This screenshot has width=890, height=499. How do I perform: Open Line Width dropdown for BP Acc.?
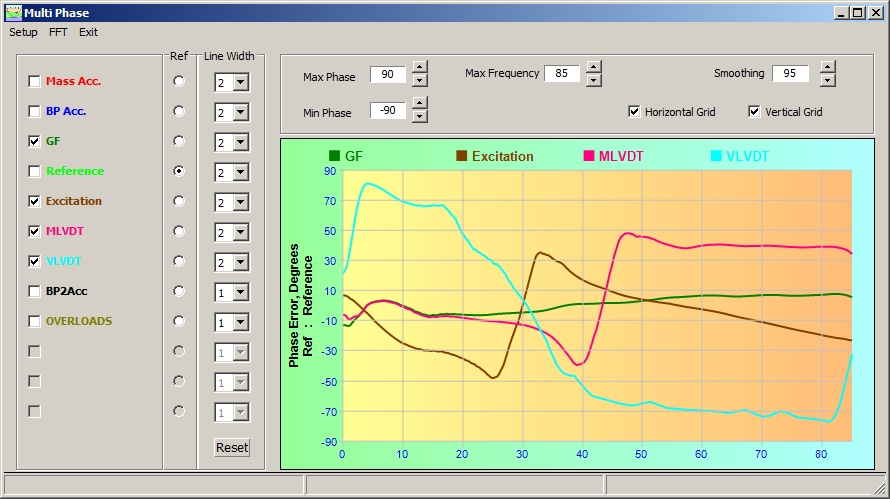[x=241, y=112]
